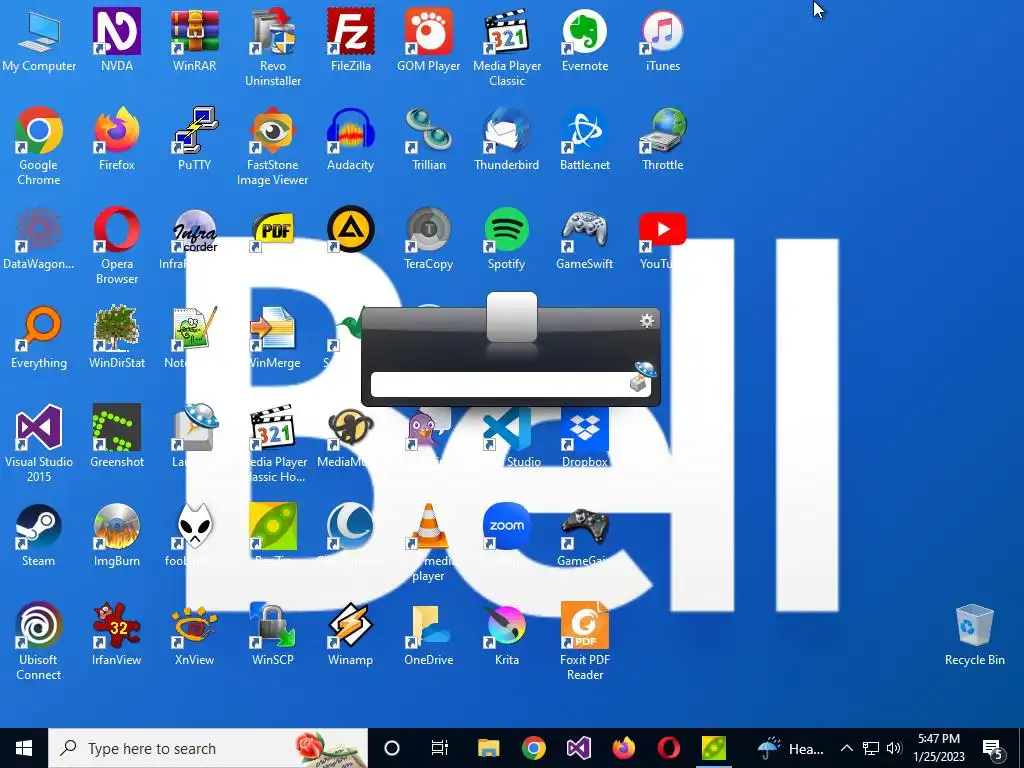The height and width of the screenshot is (768, 1024).
Task: Select the Audacity desktop shortcut
Action: tap(351, 140)
